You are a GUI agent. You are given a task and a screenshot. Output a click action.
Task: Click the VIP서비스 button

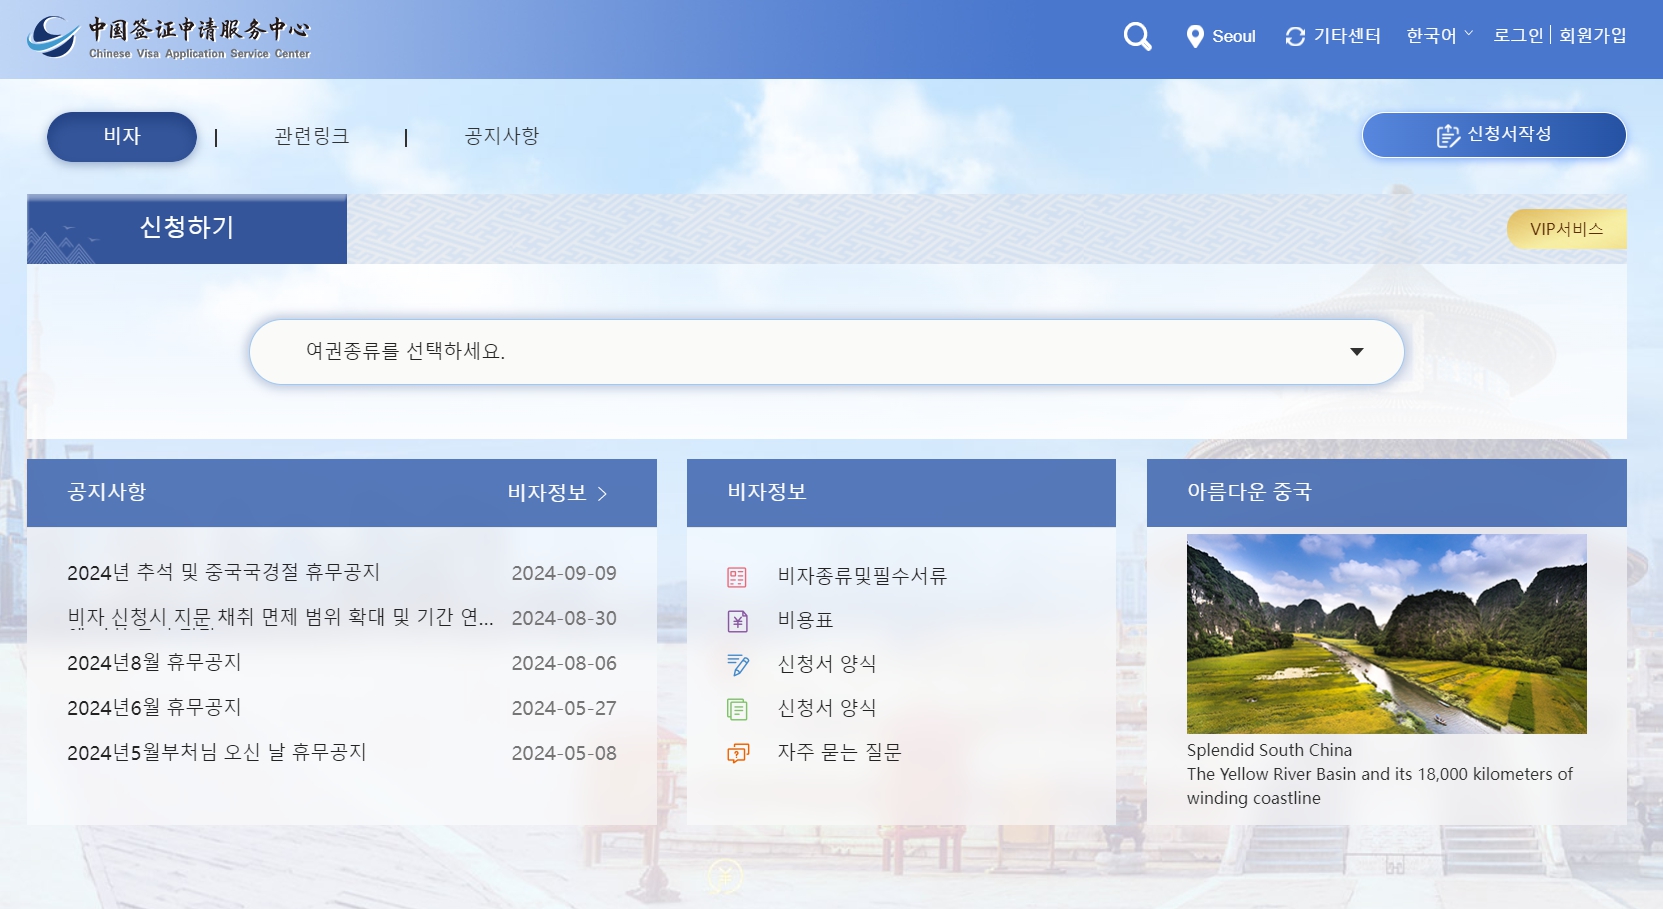[1566, 229]
